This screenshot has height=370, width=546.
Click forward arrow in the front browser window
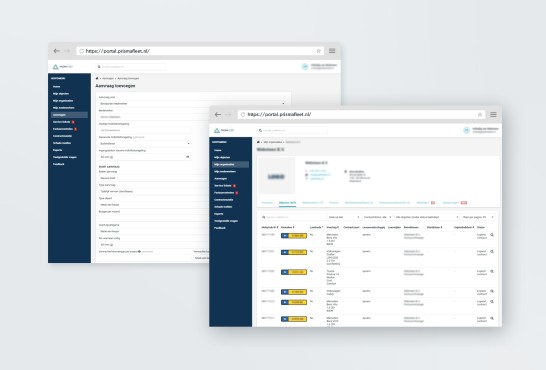point(228,115)
